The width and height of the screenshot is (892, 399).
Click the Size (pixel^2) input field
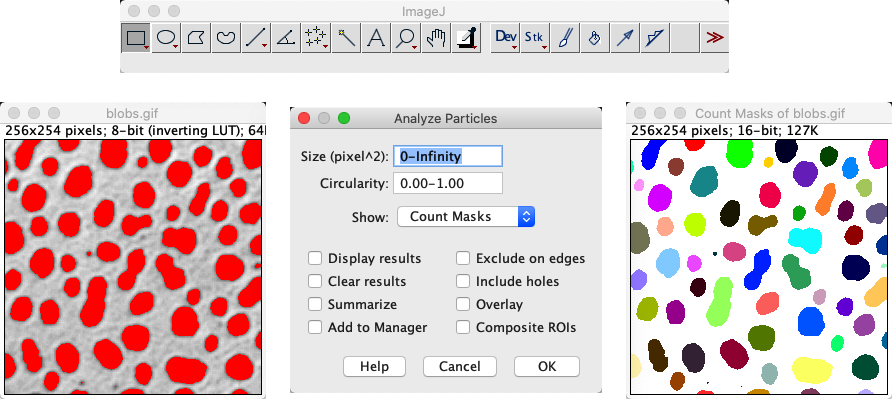click(448, 156)
